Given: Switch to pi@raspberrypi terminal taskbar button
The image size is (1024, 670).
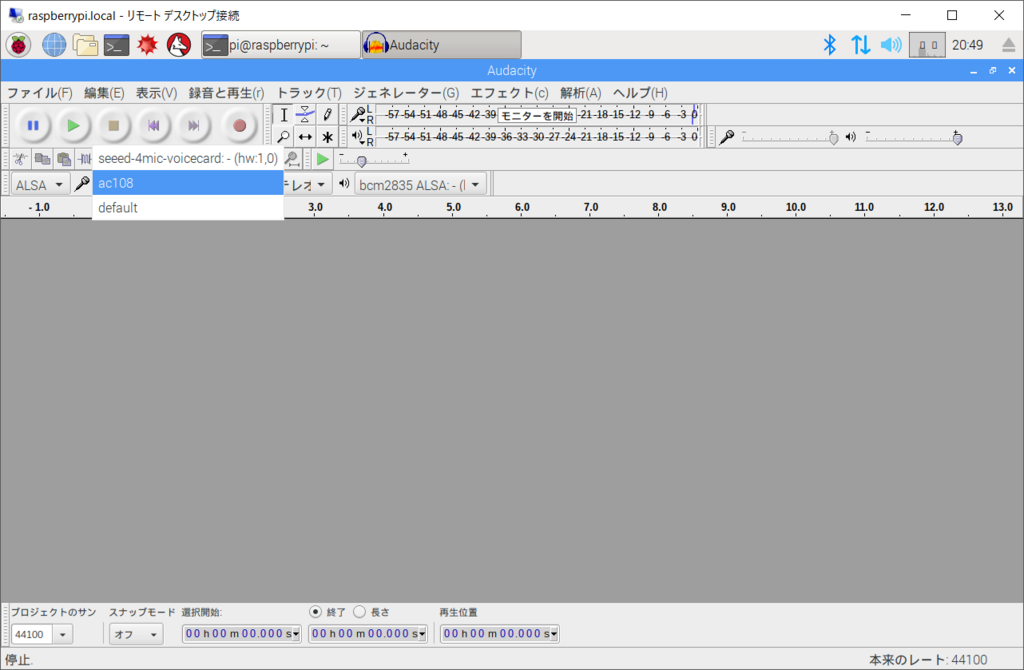Looking at the screenshot, I should click(281, 45).
